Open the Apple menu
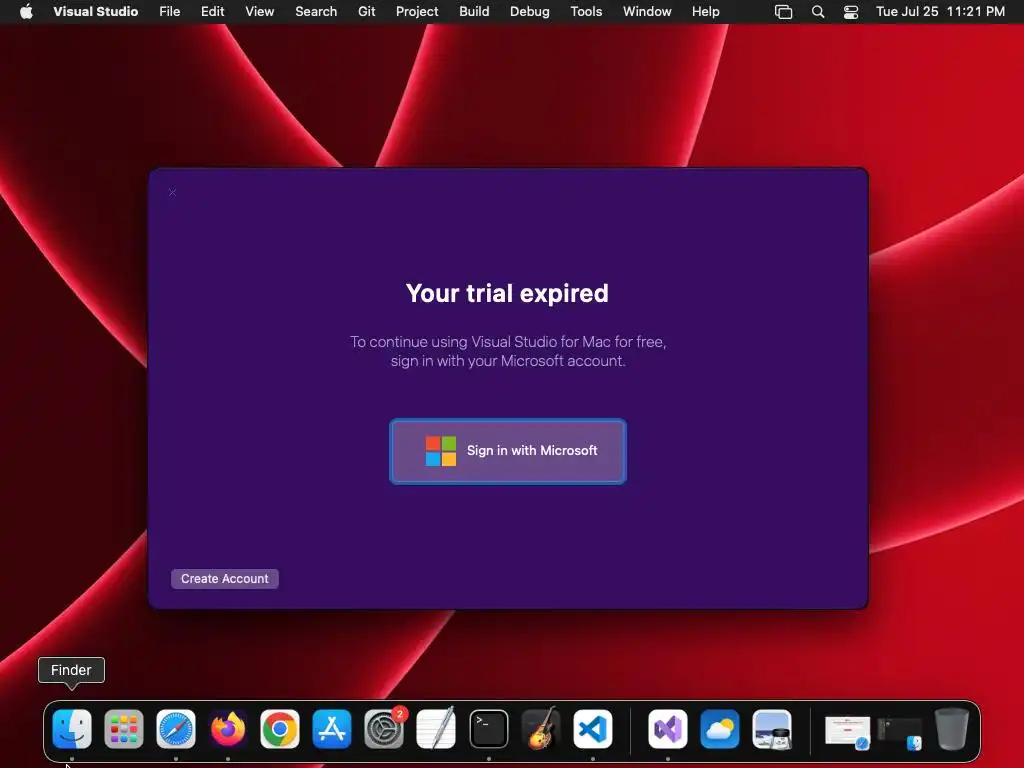 point(26,11)
